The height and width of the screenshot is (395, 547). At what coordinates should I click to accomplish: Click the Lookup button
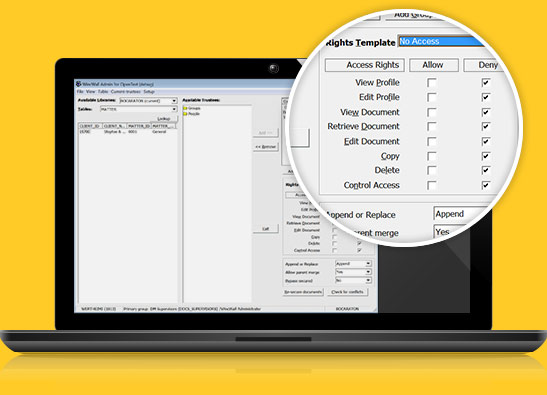click(x=164, y=119)
